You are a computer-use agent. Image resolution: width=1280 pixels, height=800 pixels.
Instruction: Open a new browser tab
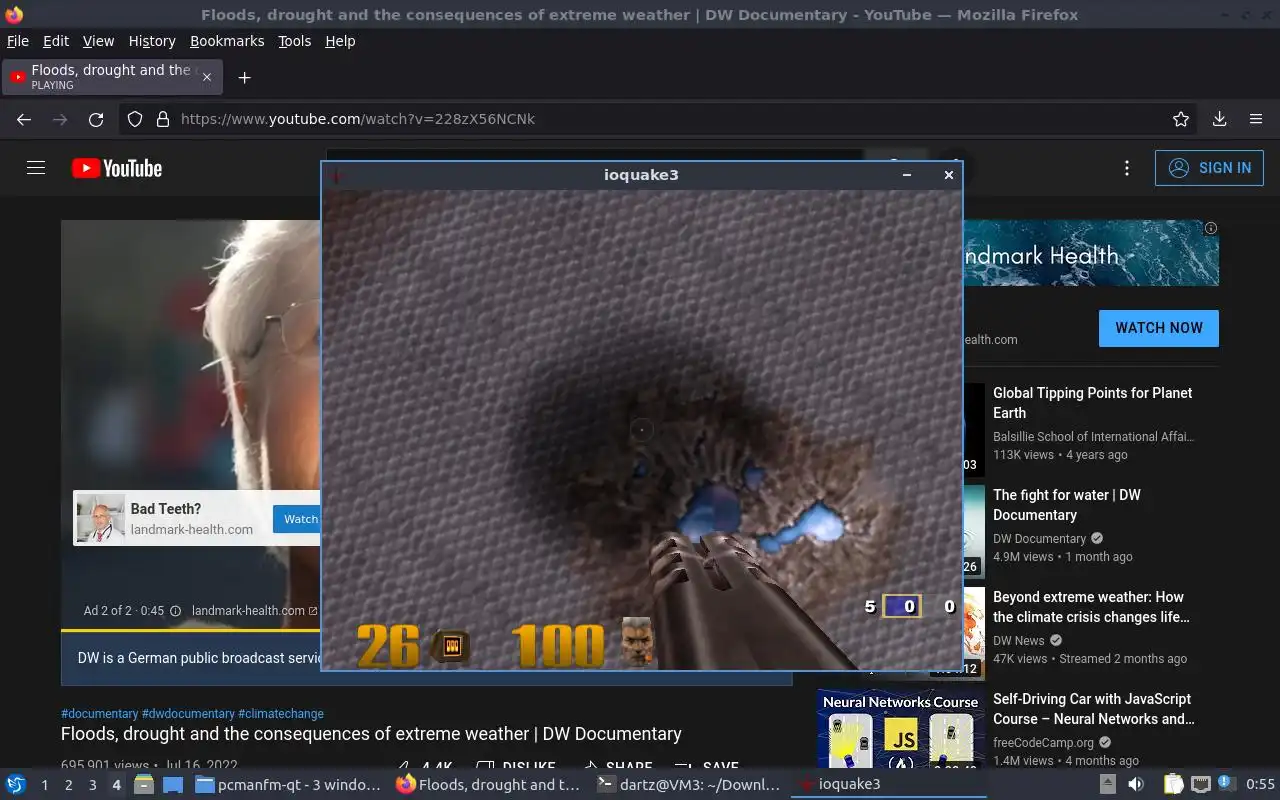coord(244,77)
